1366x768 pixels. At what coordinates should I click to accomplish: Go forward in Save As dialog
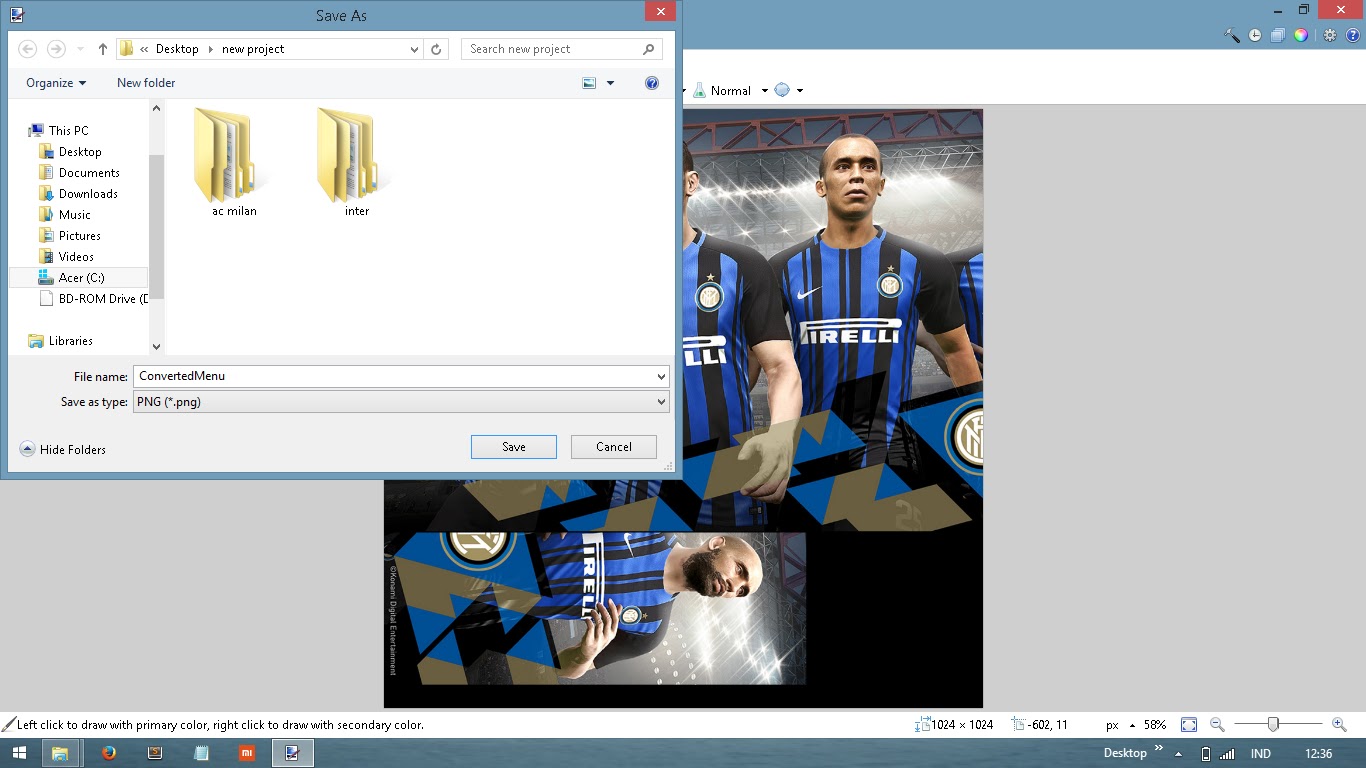56,49
